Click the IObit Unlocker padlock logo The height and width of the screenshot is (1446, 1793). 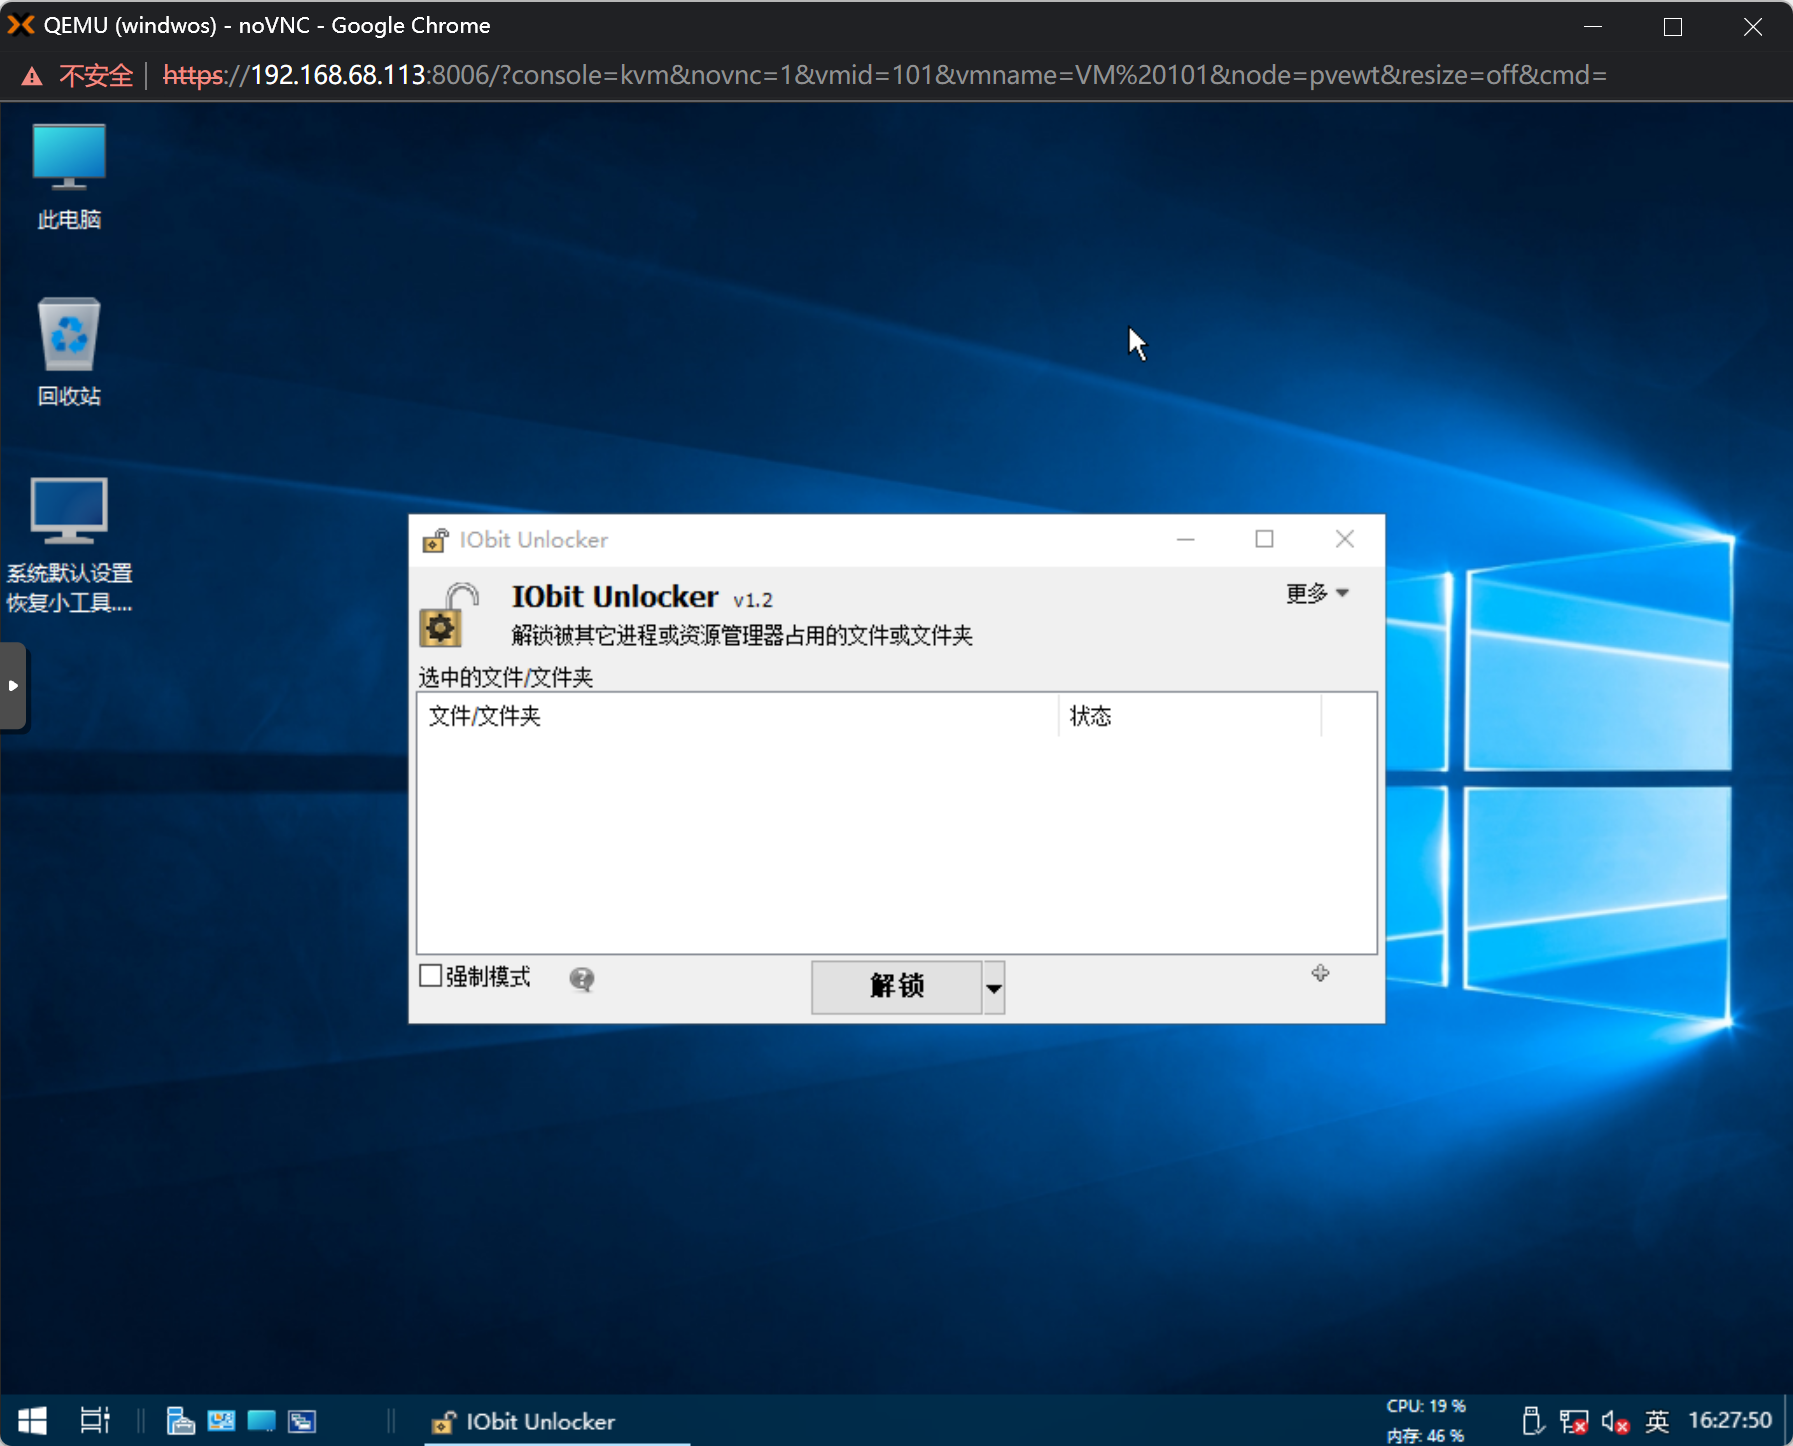coord(448,614)
